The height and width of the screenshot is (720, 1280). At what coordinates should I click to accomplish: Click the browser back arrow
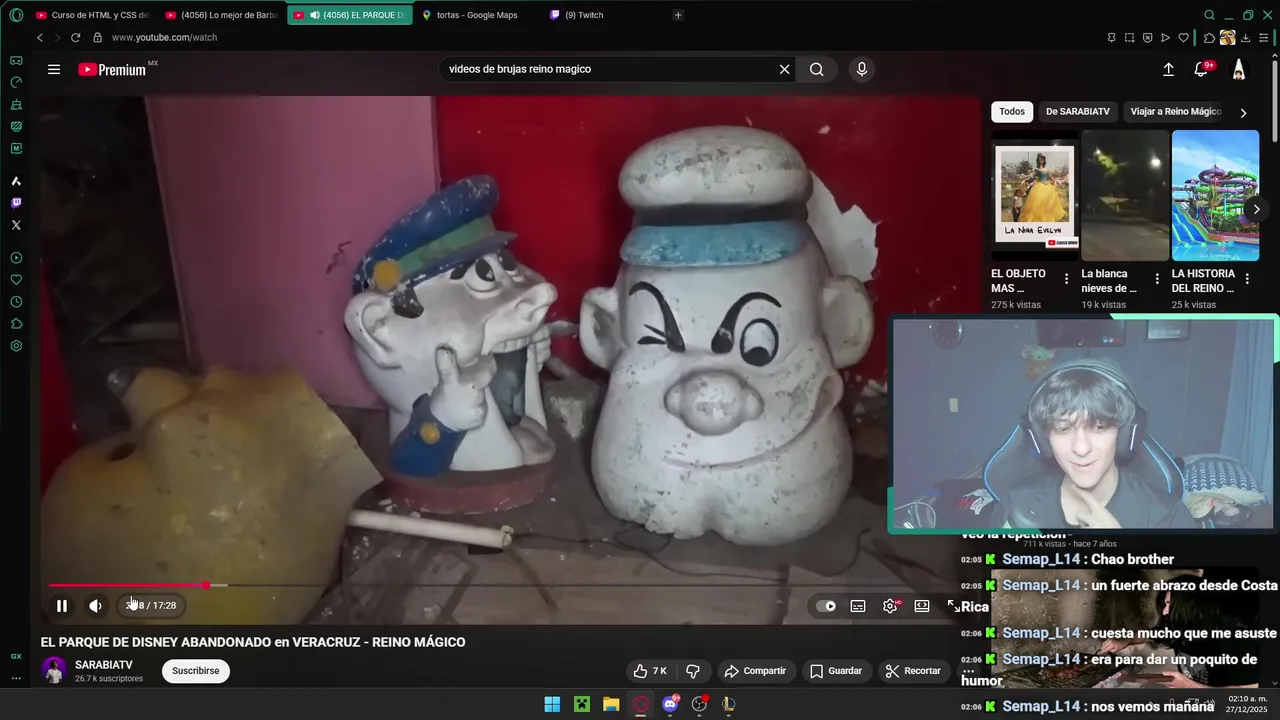coord(40,37)
